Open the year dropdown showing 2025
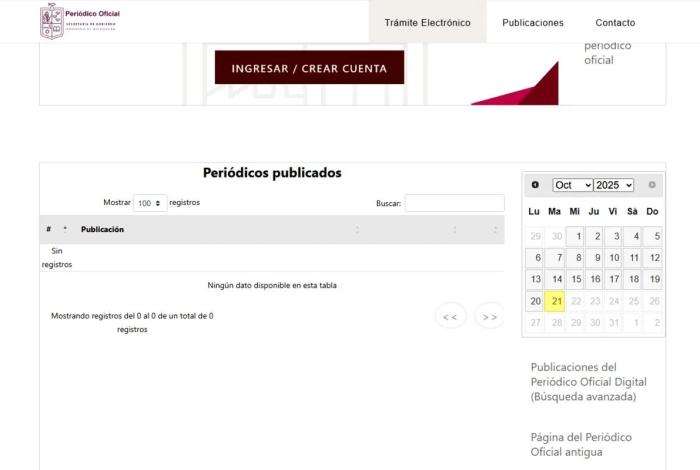This screenshot has height=470, width=700. 613,185
